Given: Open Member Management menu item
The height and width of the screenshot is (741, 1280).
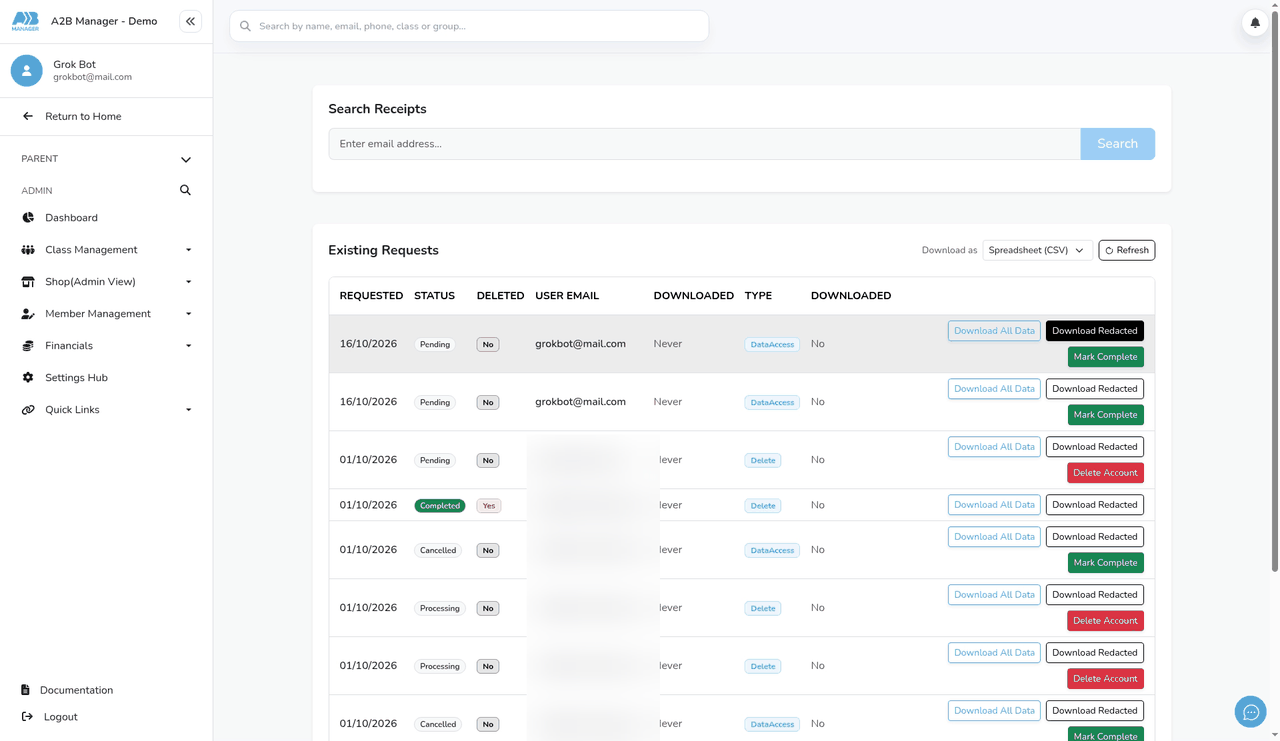Looking at the screenshot, I should coord(106,314).
